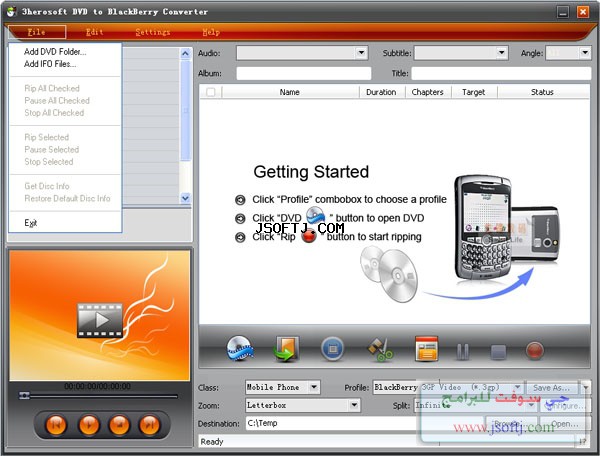Click the Album input field

[304, 73]
